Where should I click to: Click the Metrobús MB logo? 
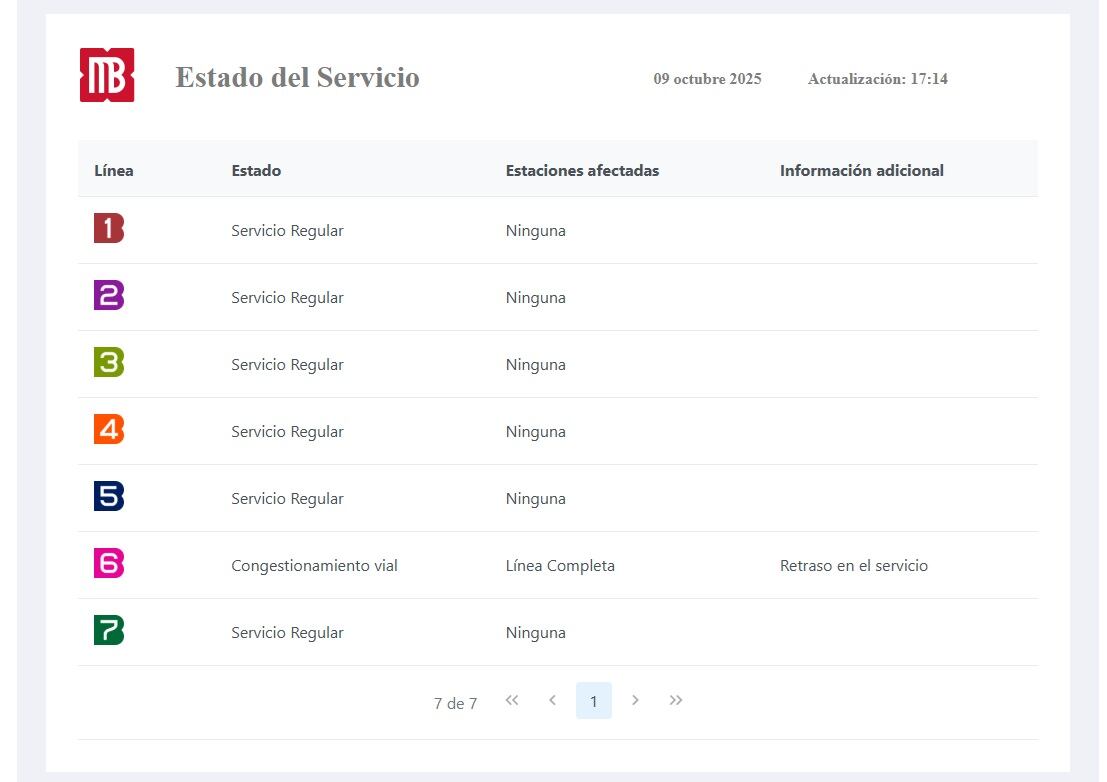click(x=107, y=75)
